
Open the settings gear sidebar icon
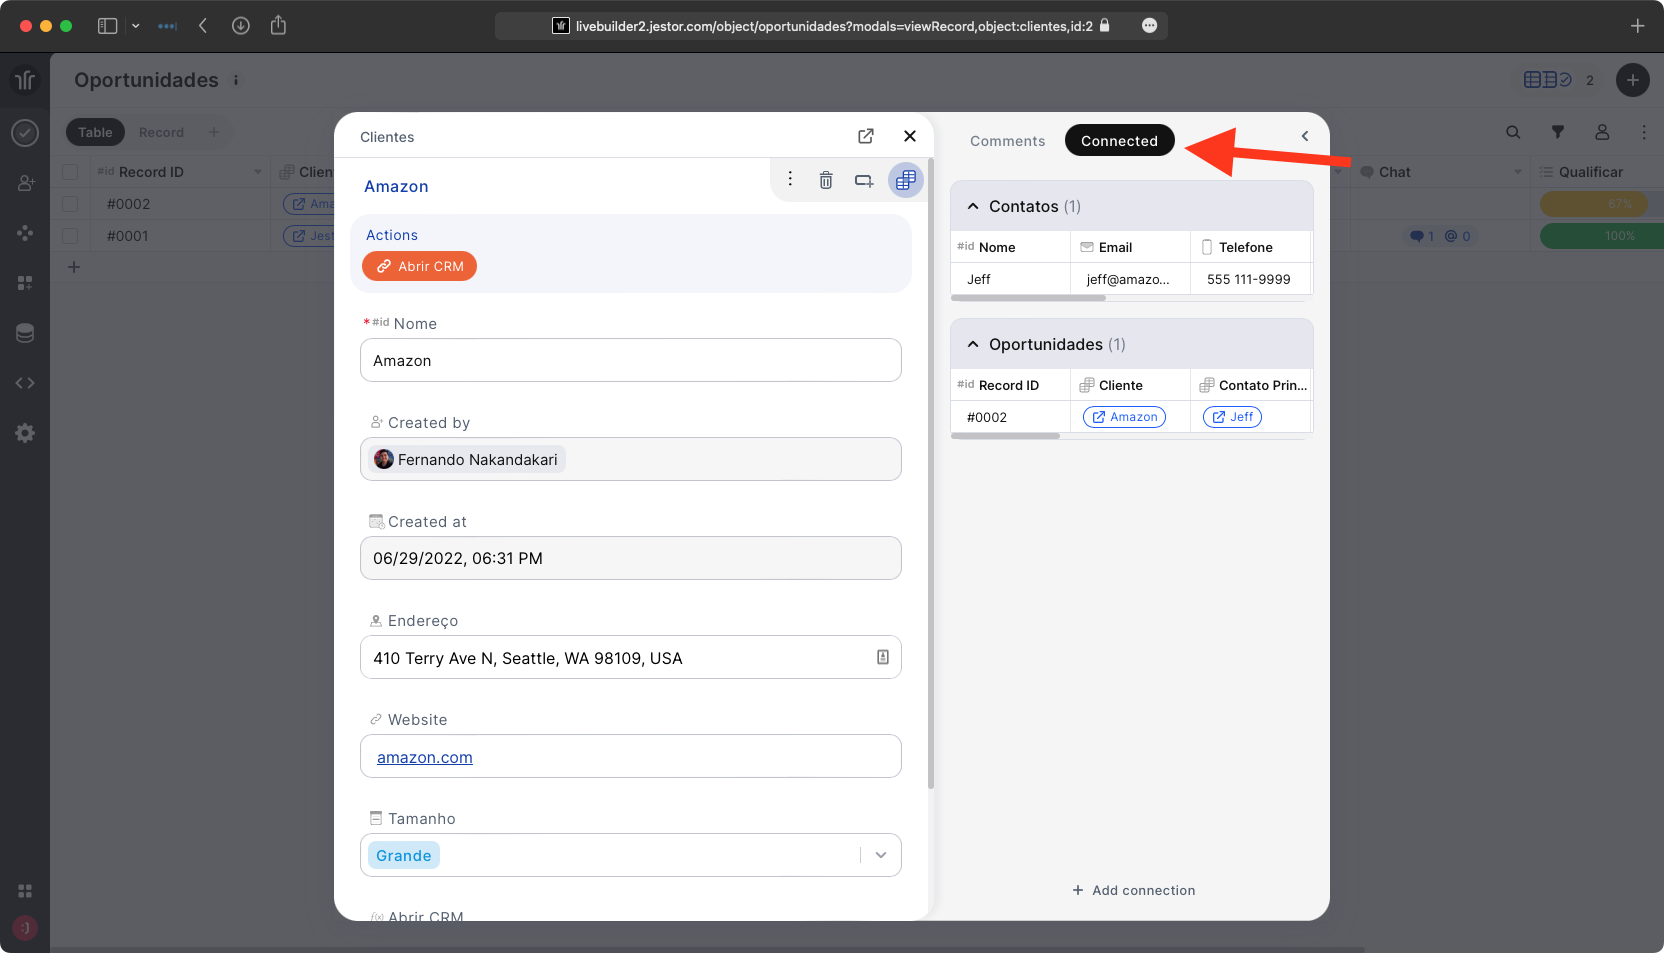25,433
